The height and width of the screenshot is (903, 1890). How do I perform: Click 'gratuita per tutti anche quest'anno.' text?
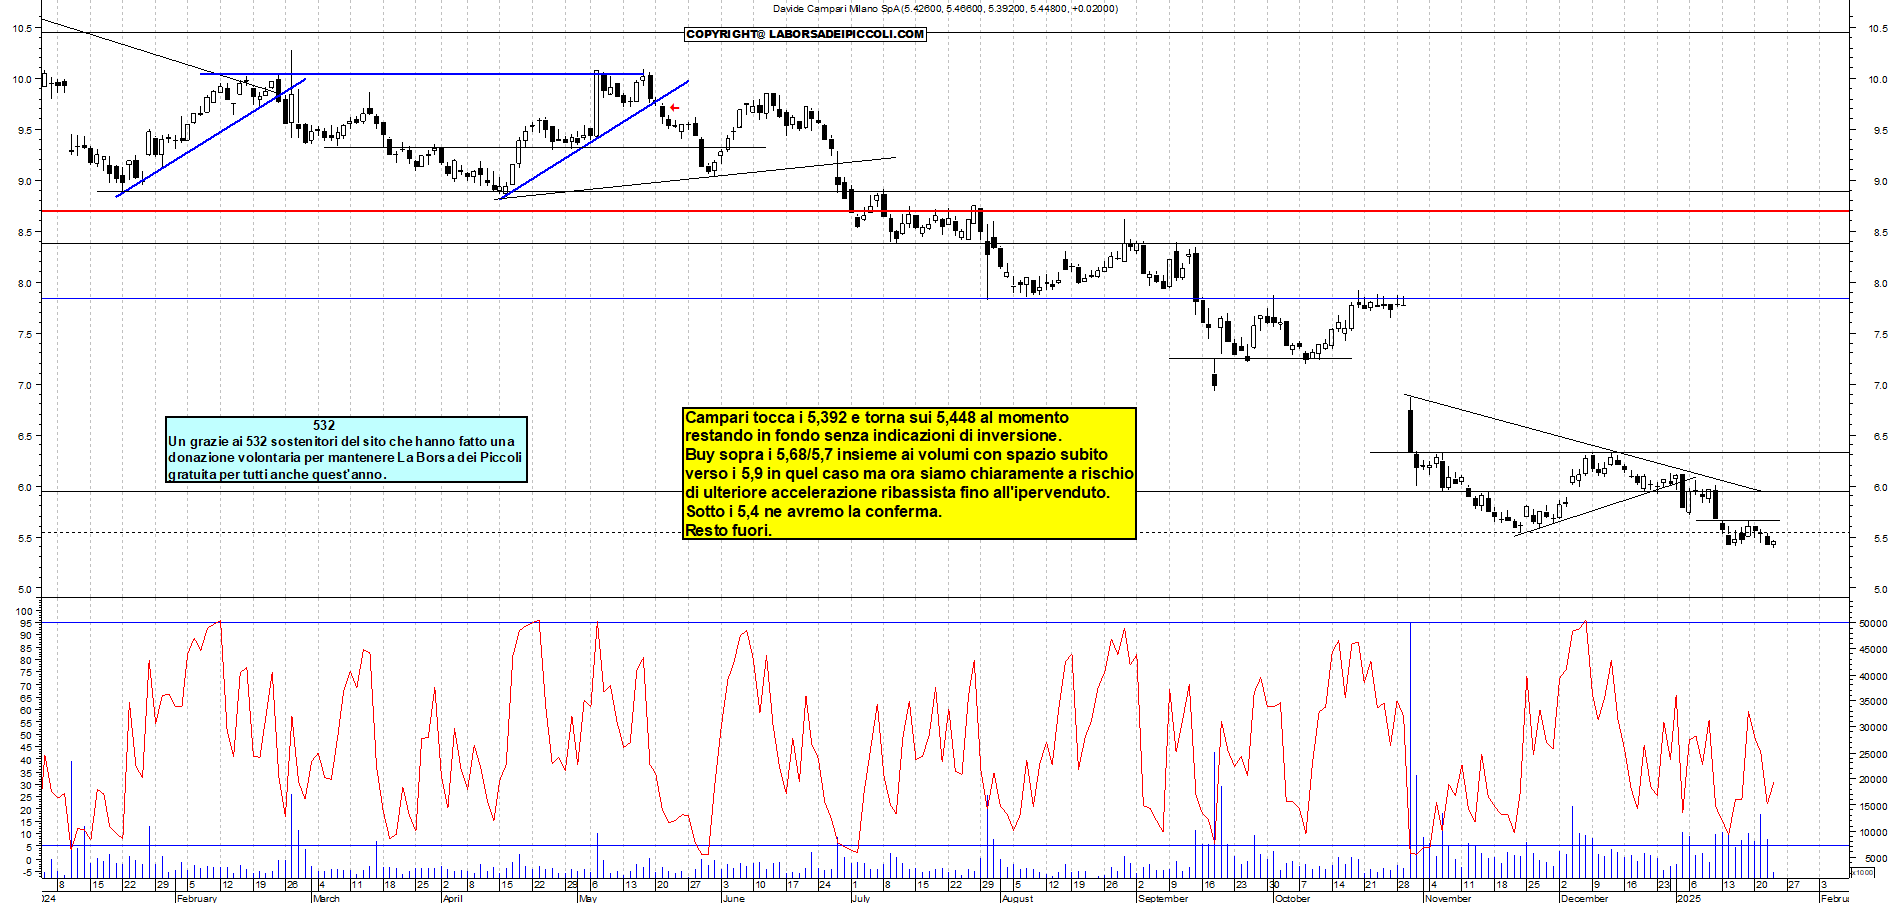[277, 474]
